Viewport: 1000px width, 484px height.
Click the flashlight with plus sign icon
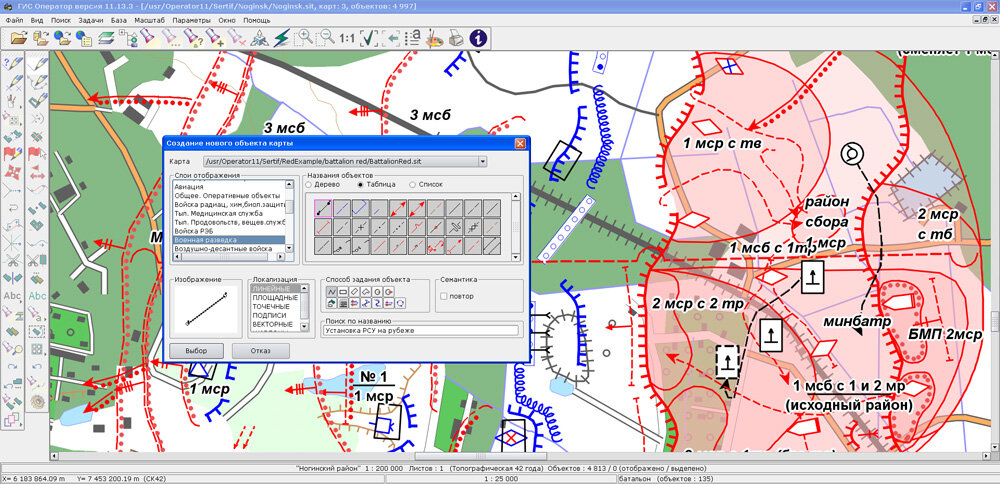tap(216, 38)
